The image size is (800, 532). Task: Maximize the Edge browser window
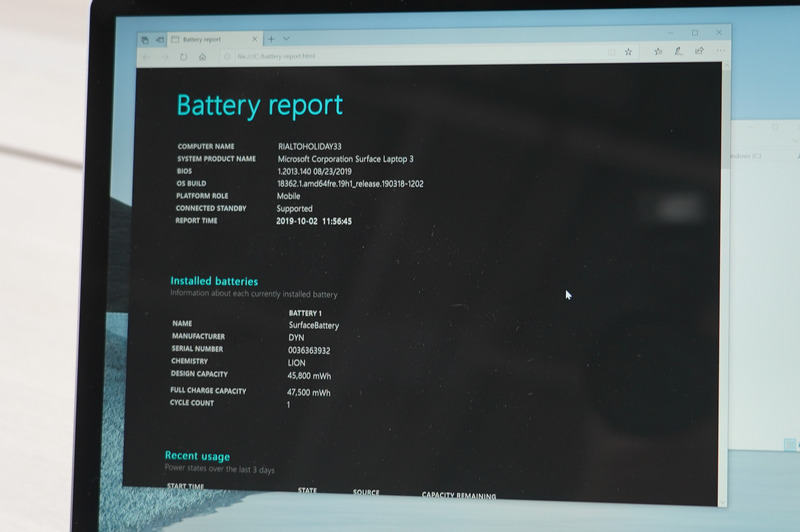(695, 33)
